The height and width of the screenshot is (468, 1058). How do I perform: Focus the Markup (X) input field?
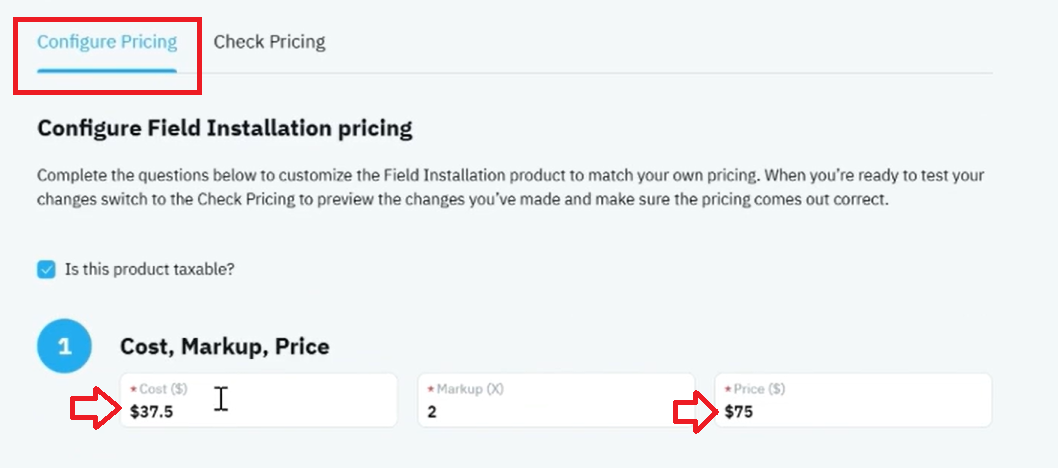coord(556,400)
